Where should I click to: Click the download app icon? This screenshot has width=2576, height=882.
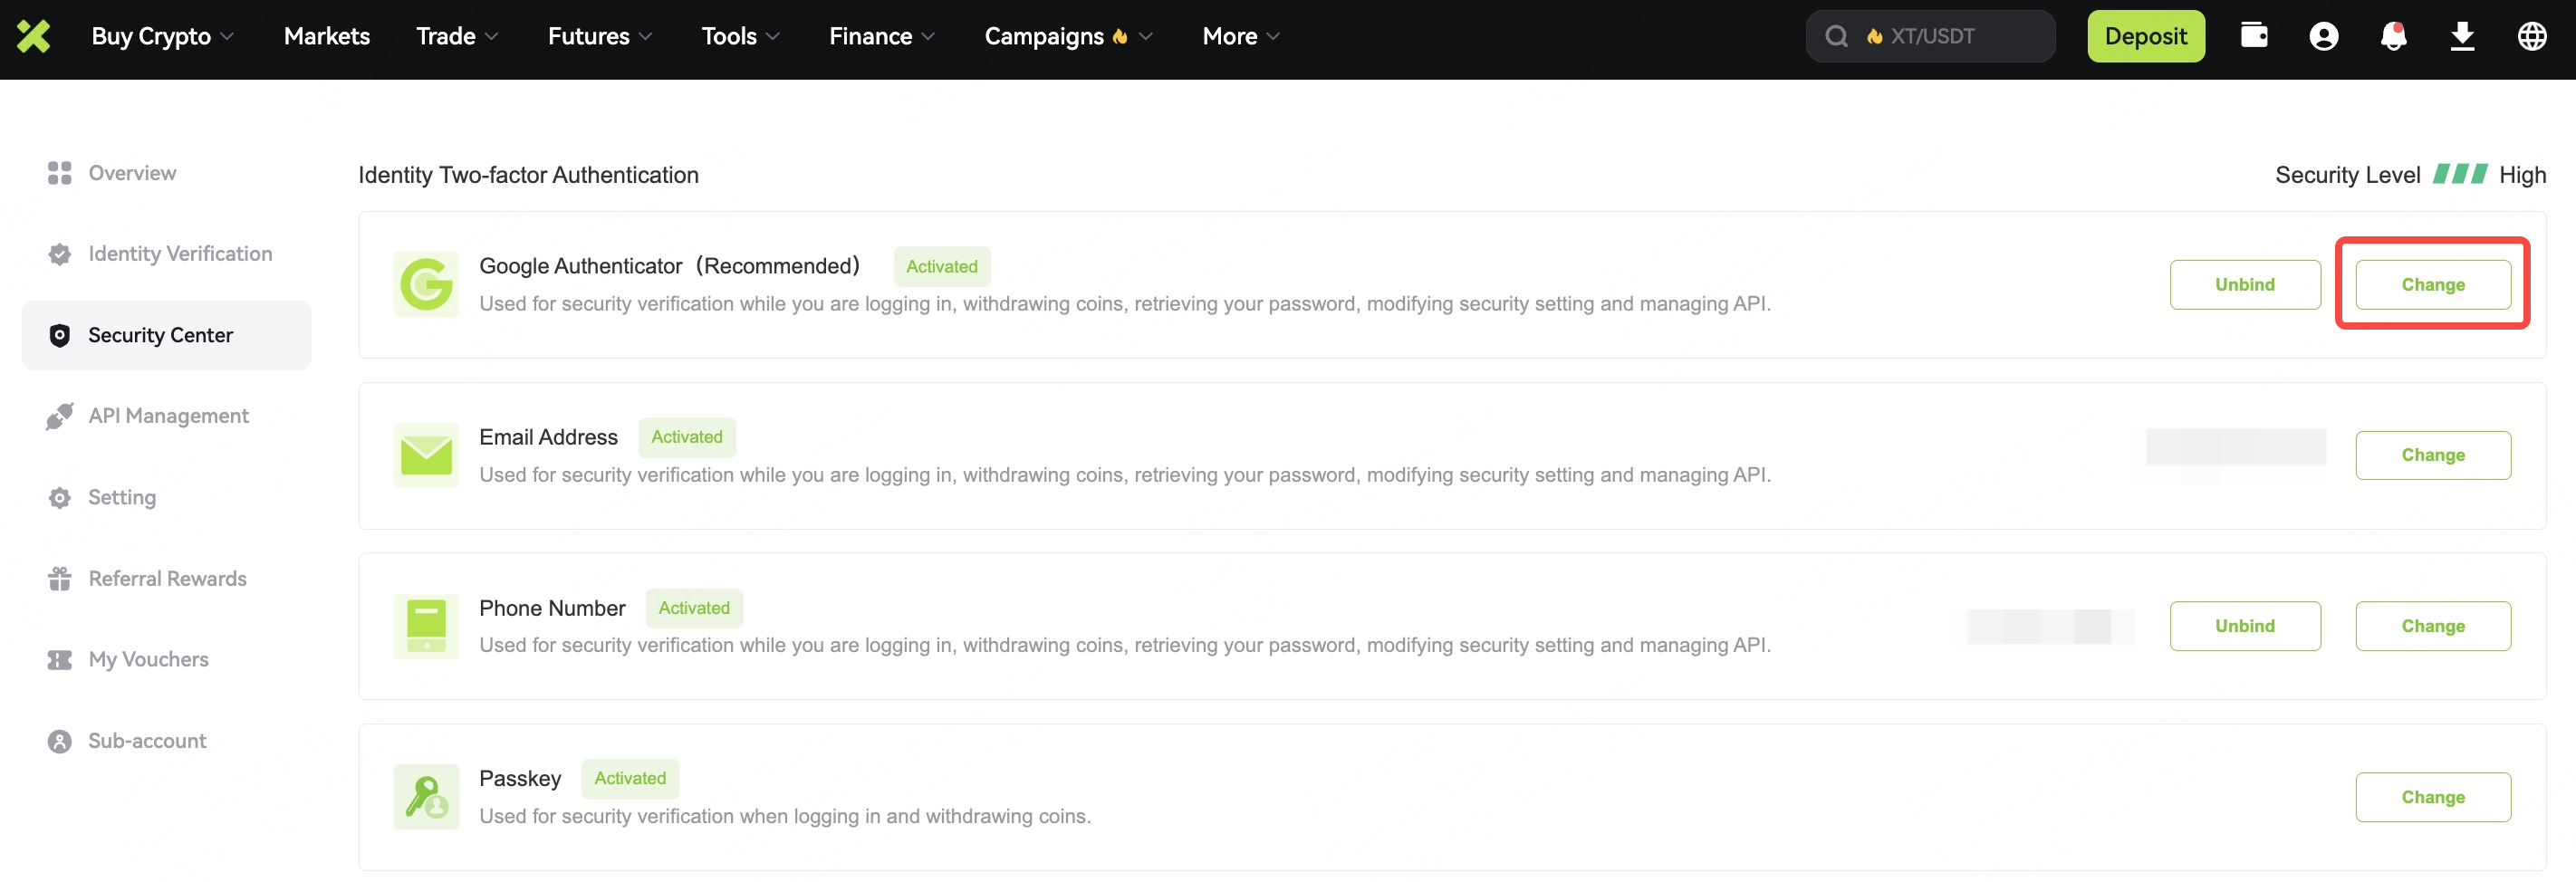[x=2462, y=36]
